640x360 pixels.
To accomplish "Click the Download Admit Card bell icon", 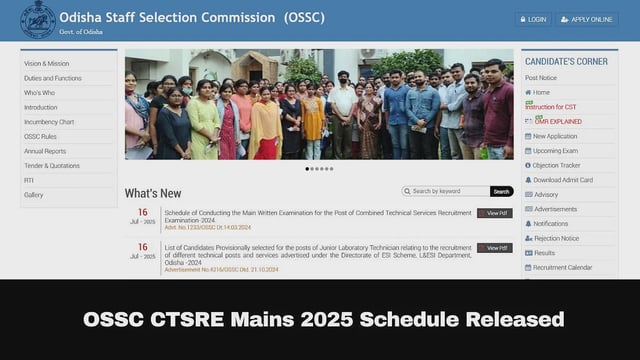I will click(x=528, y=180).
